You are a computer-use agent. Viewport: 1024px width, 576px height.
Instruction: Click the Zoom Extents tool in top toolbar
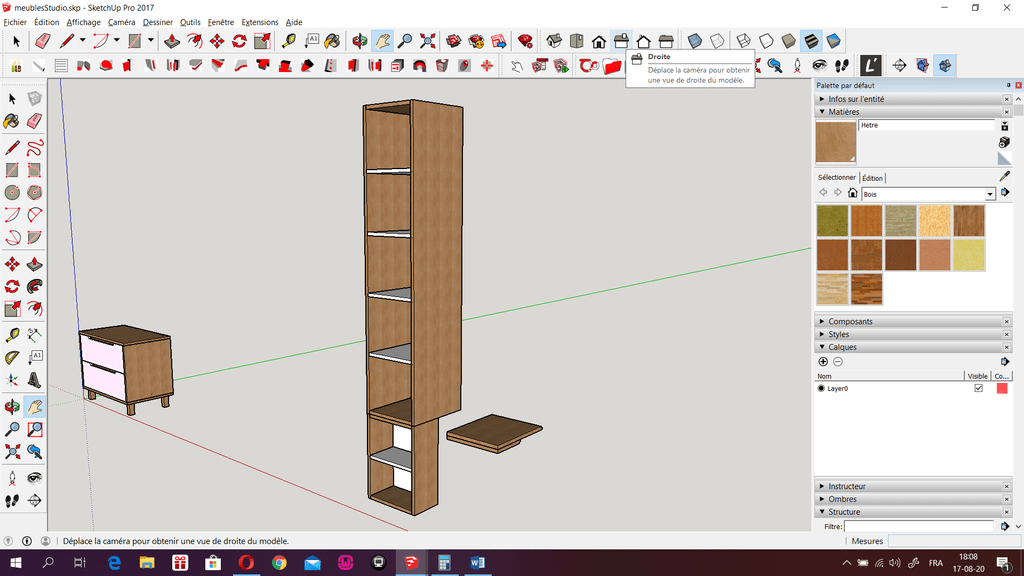coord(428,41)
